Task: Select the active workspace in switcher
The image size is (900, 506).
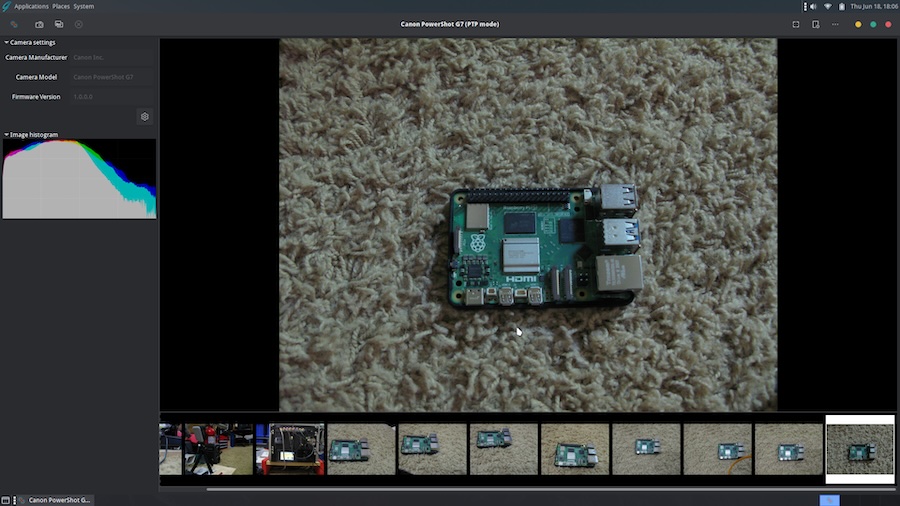Action: [829, 500]
